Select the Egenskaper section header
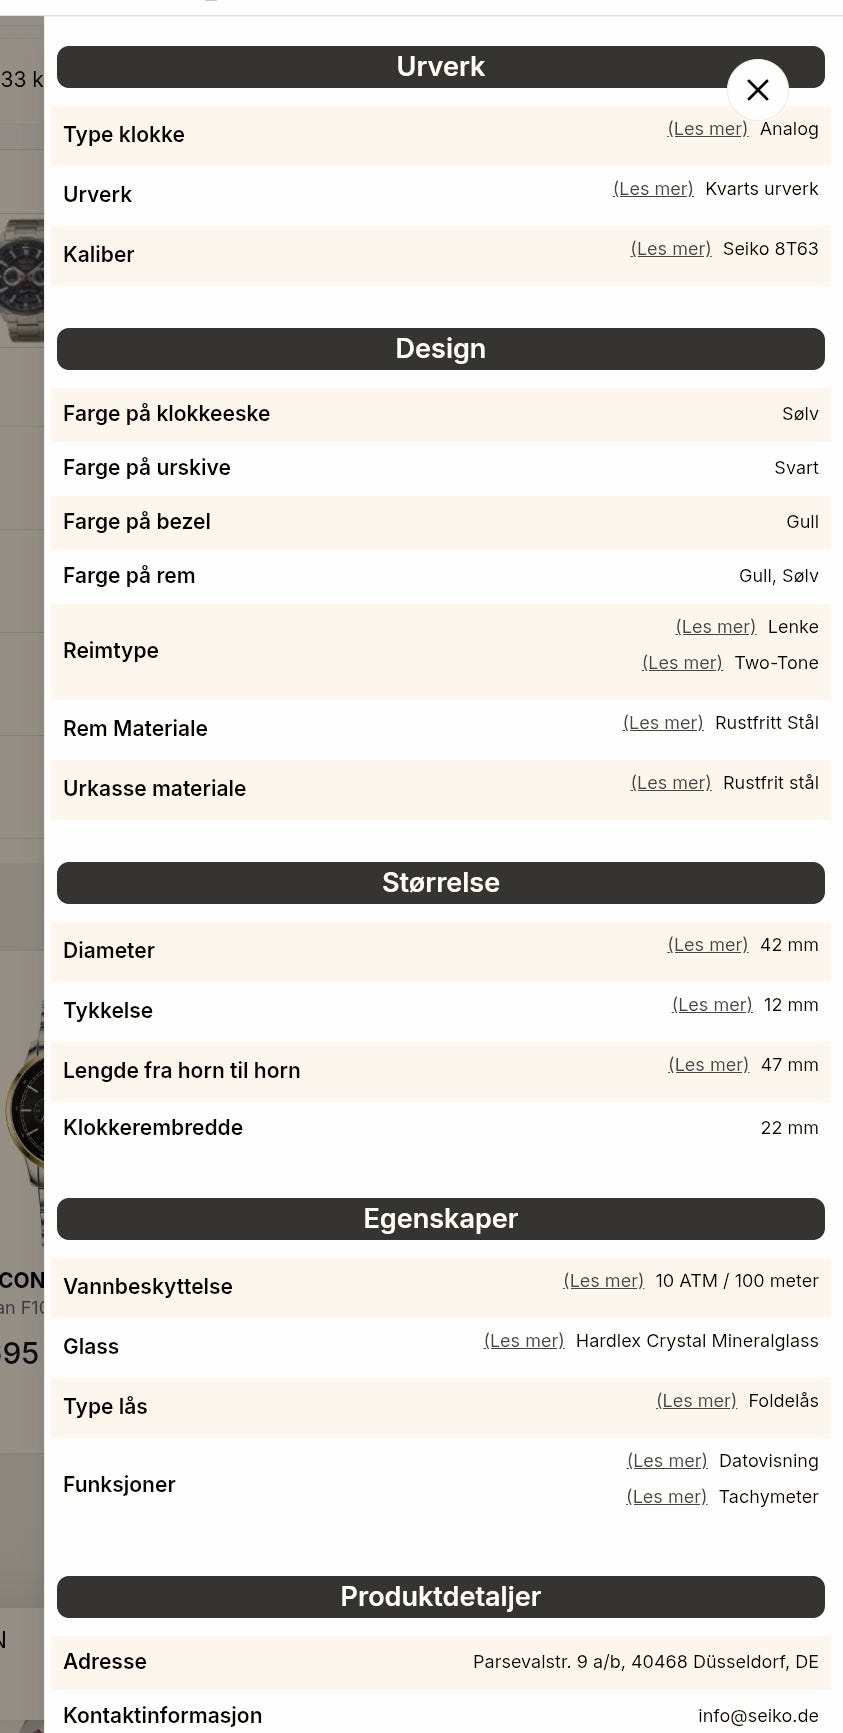 click(440, 1219)
